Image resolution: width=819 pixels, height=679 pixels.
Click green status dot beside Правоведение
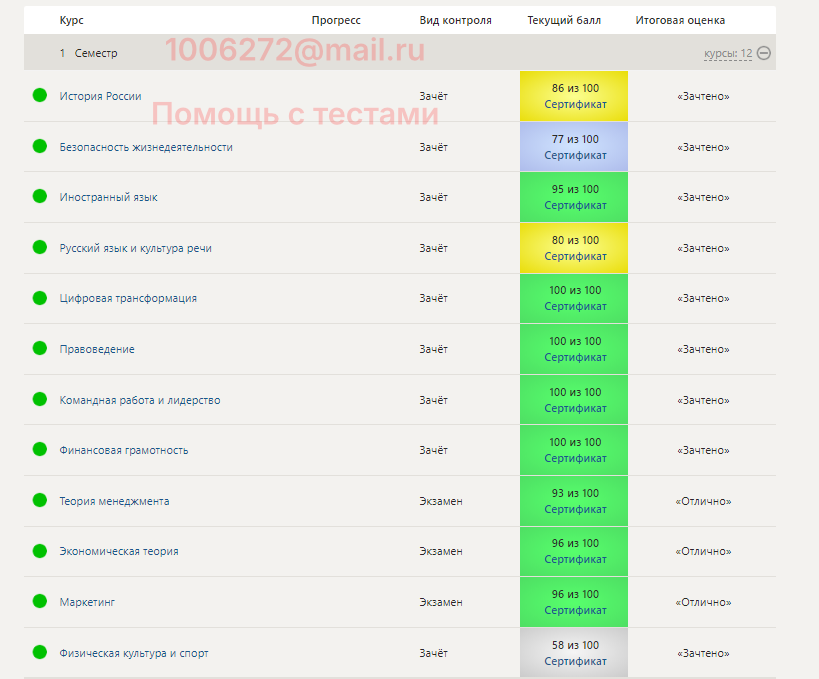point(40,348)
